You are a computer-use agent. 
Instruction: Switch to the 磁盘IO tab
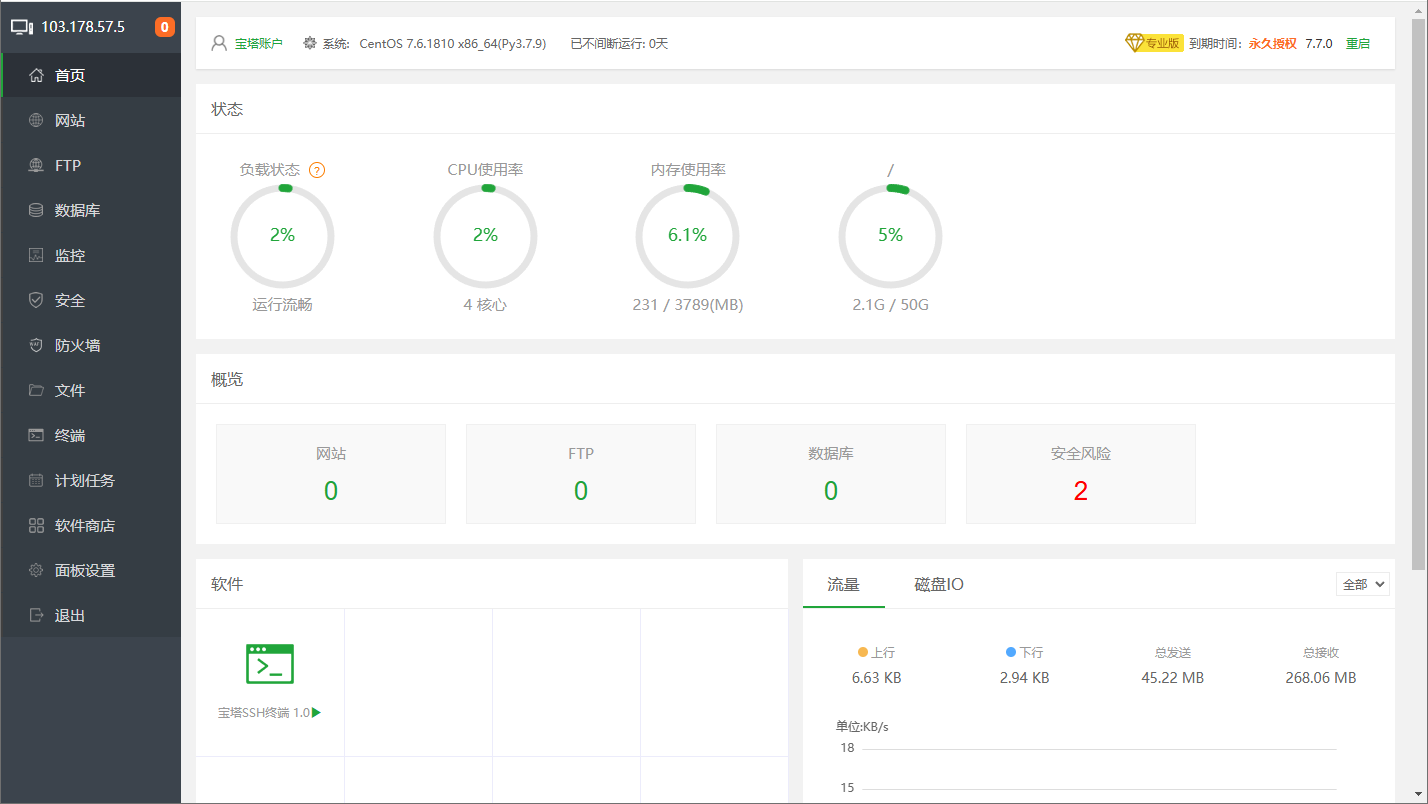click(x=937, y=584)
